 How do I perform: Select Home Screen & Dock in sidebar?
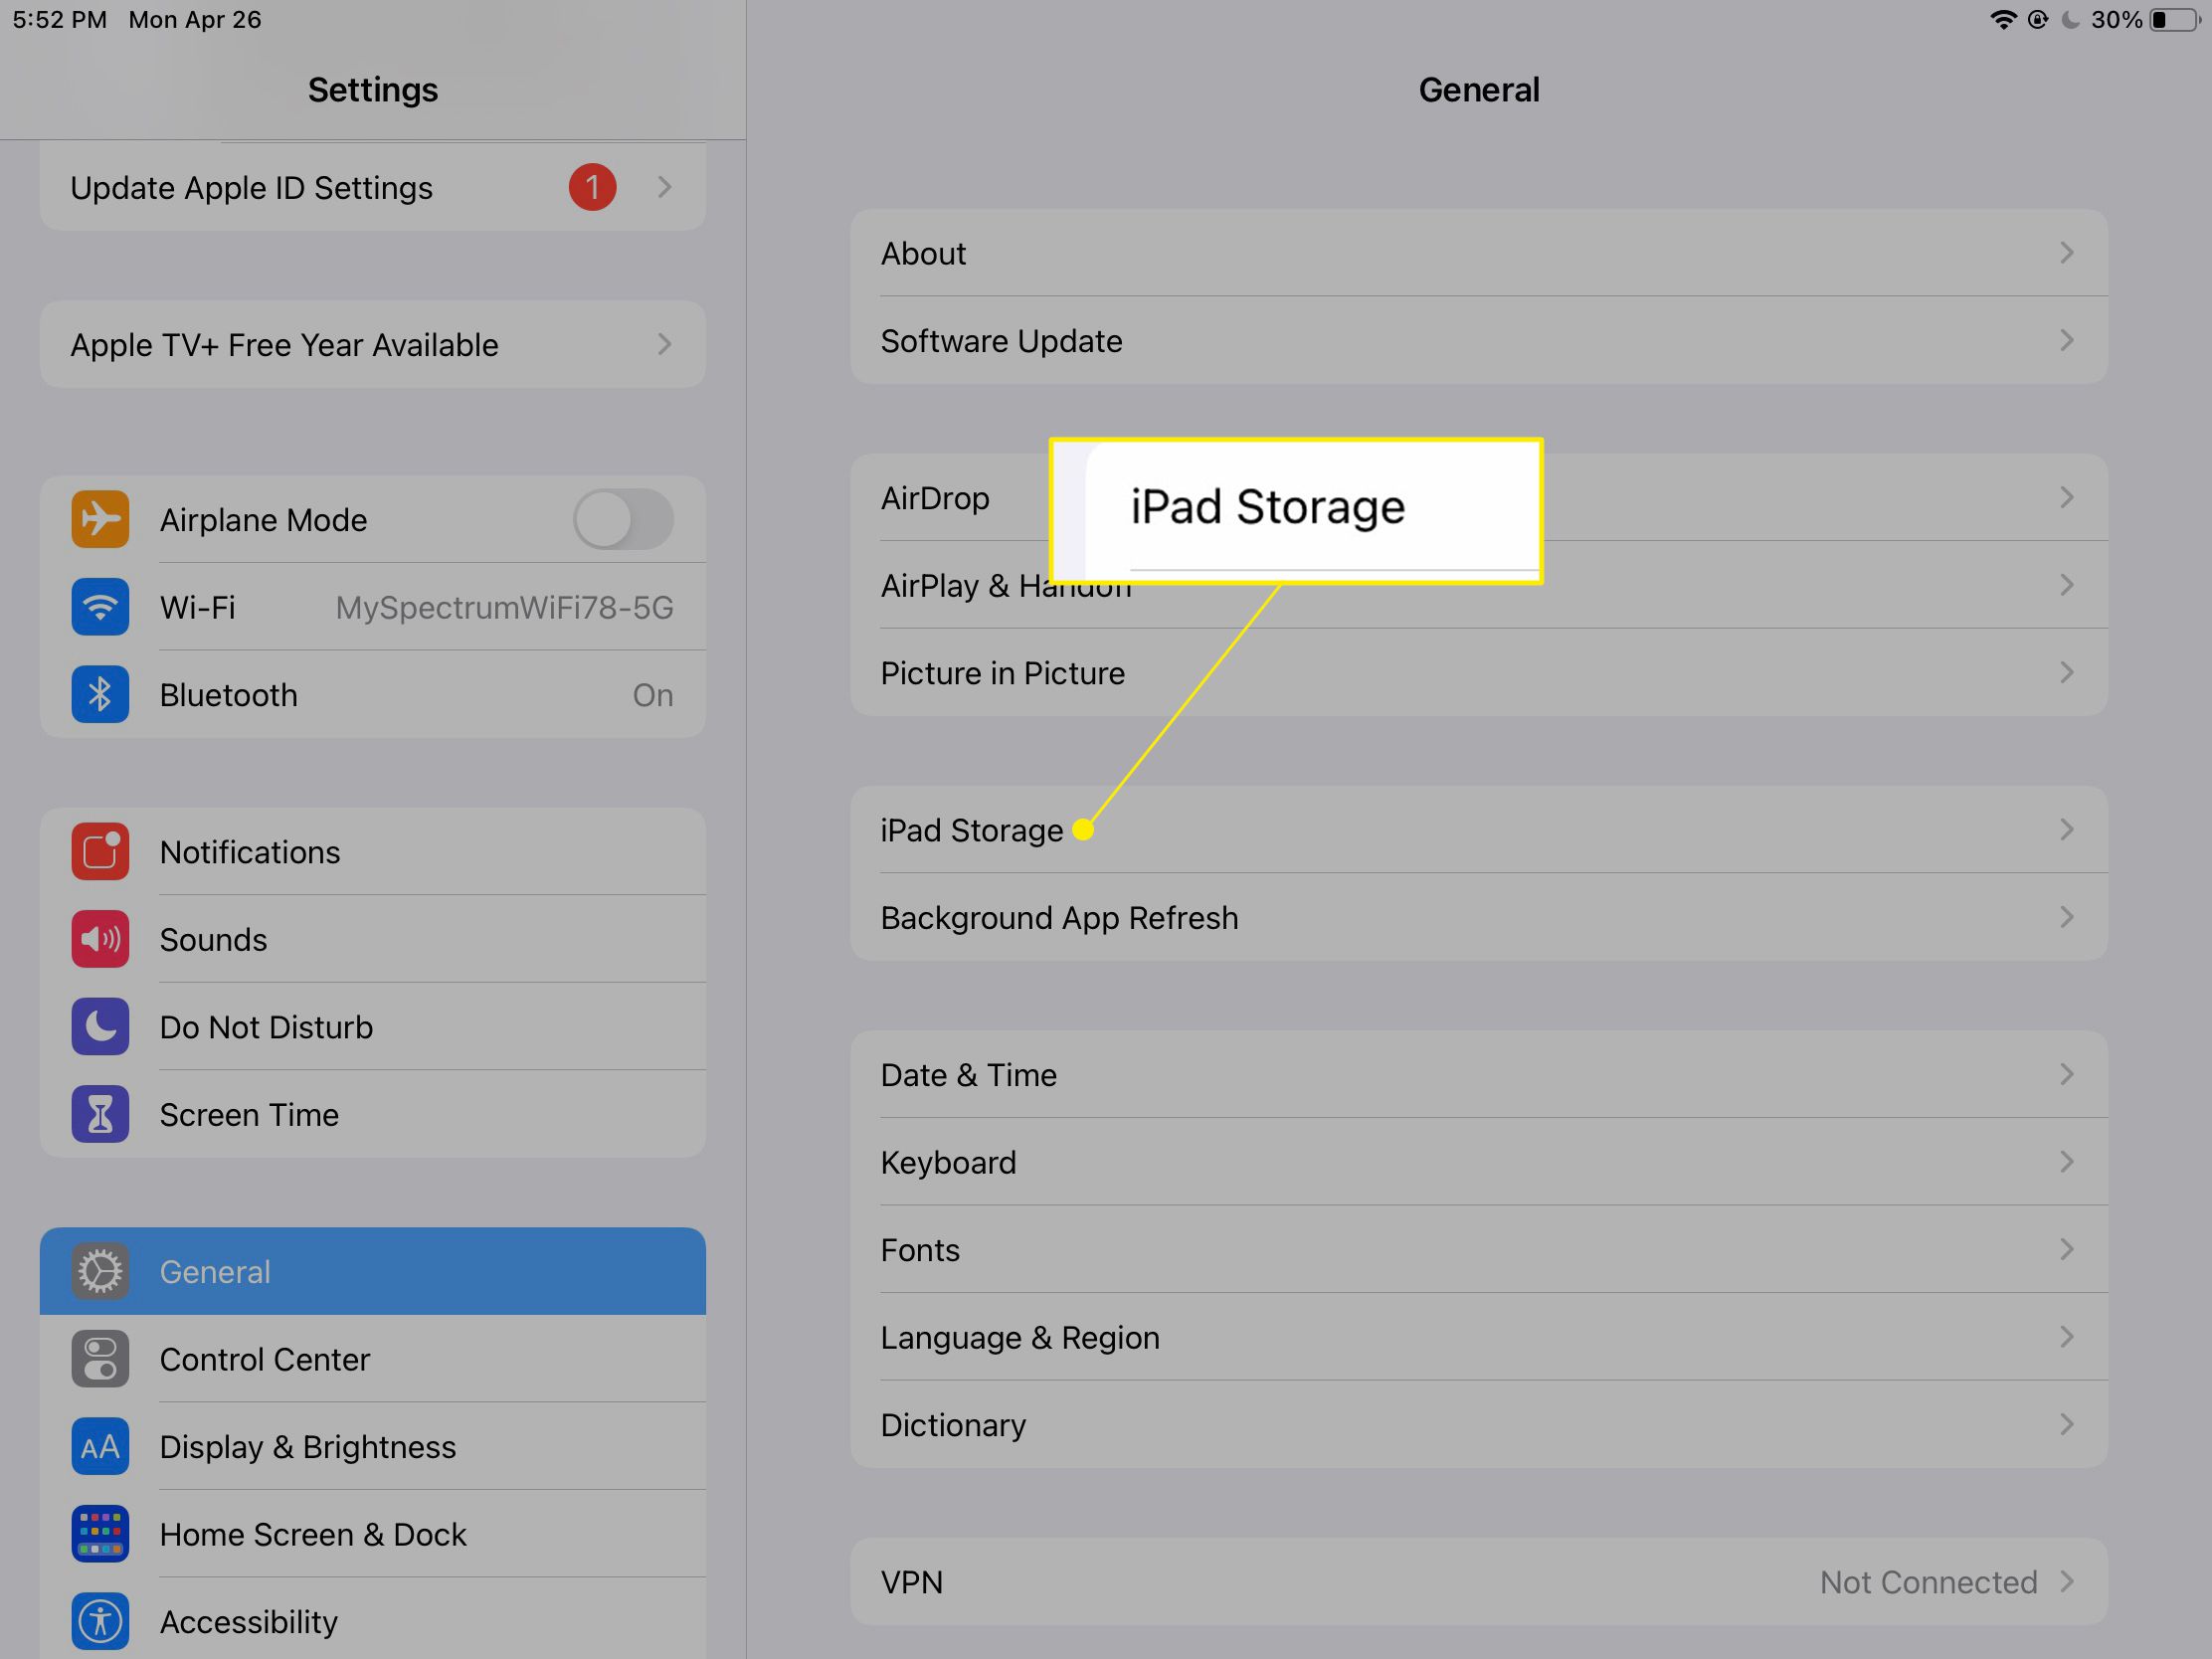tap(373, 1534)
